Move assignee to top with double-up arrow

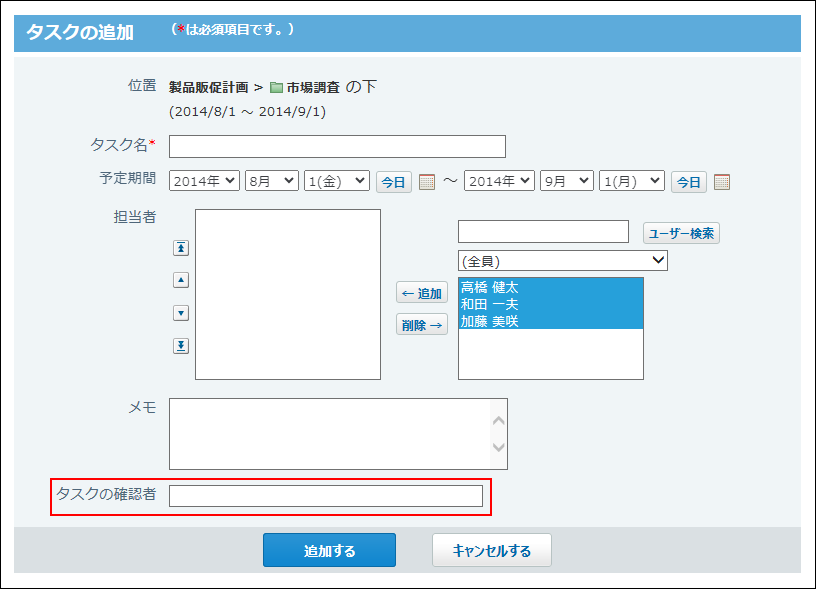point(181,248)
